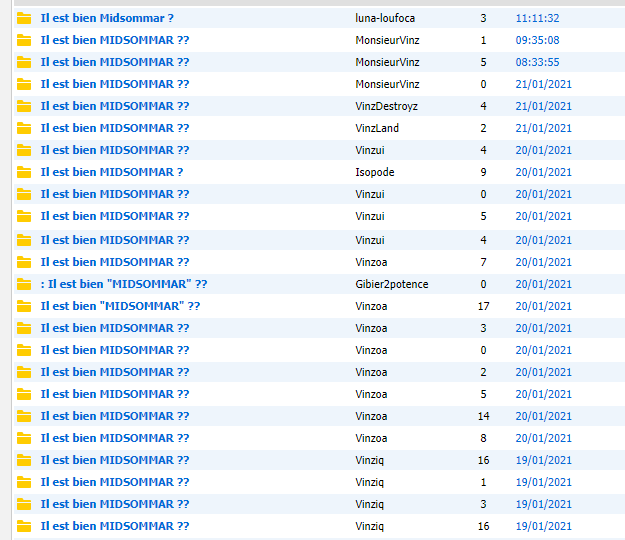Click folder icon of Vinzui topic with 5 replies
Viewport: 625px width, 540px height.
[x=24, y=216]
